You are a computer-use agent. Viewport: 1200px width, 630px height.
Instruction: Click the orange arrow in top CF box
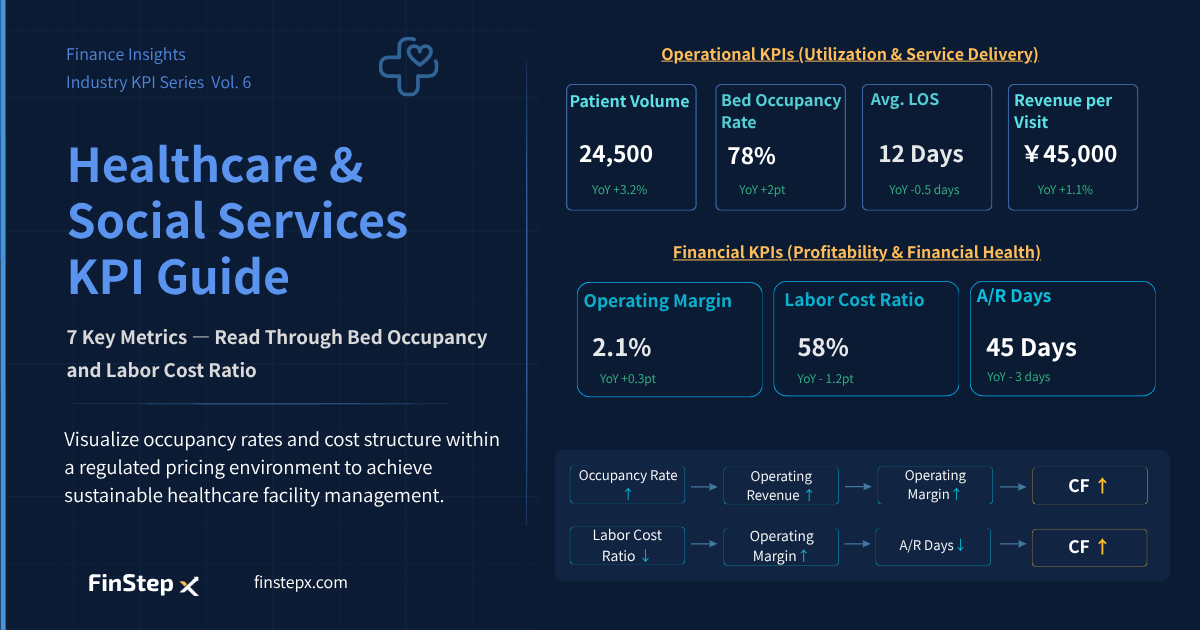coord(1102,486)
